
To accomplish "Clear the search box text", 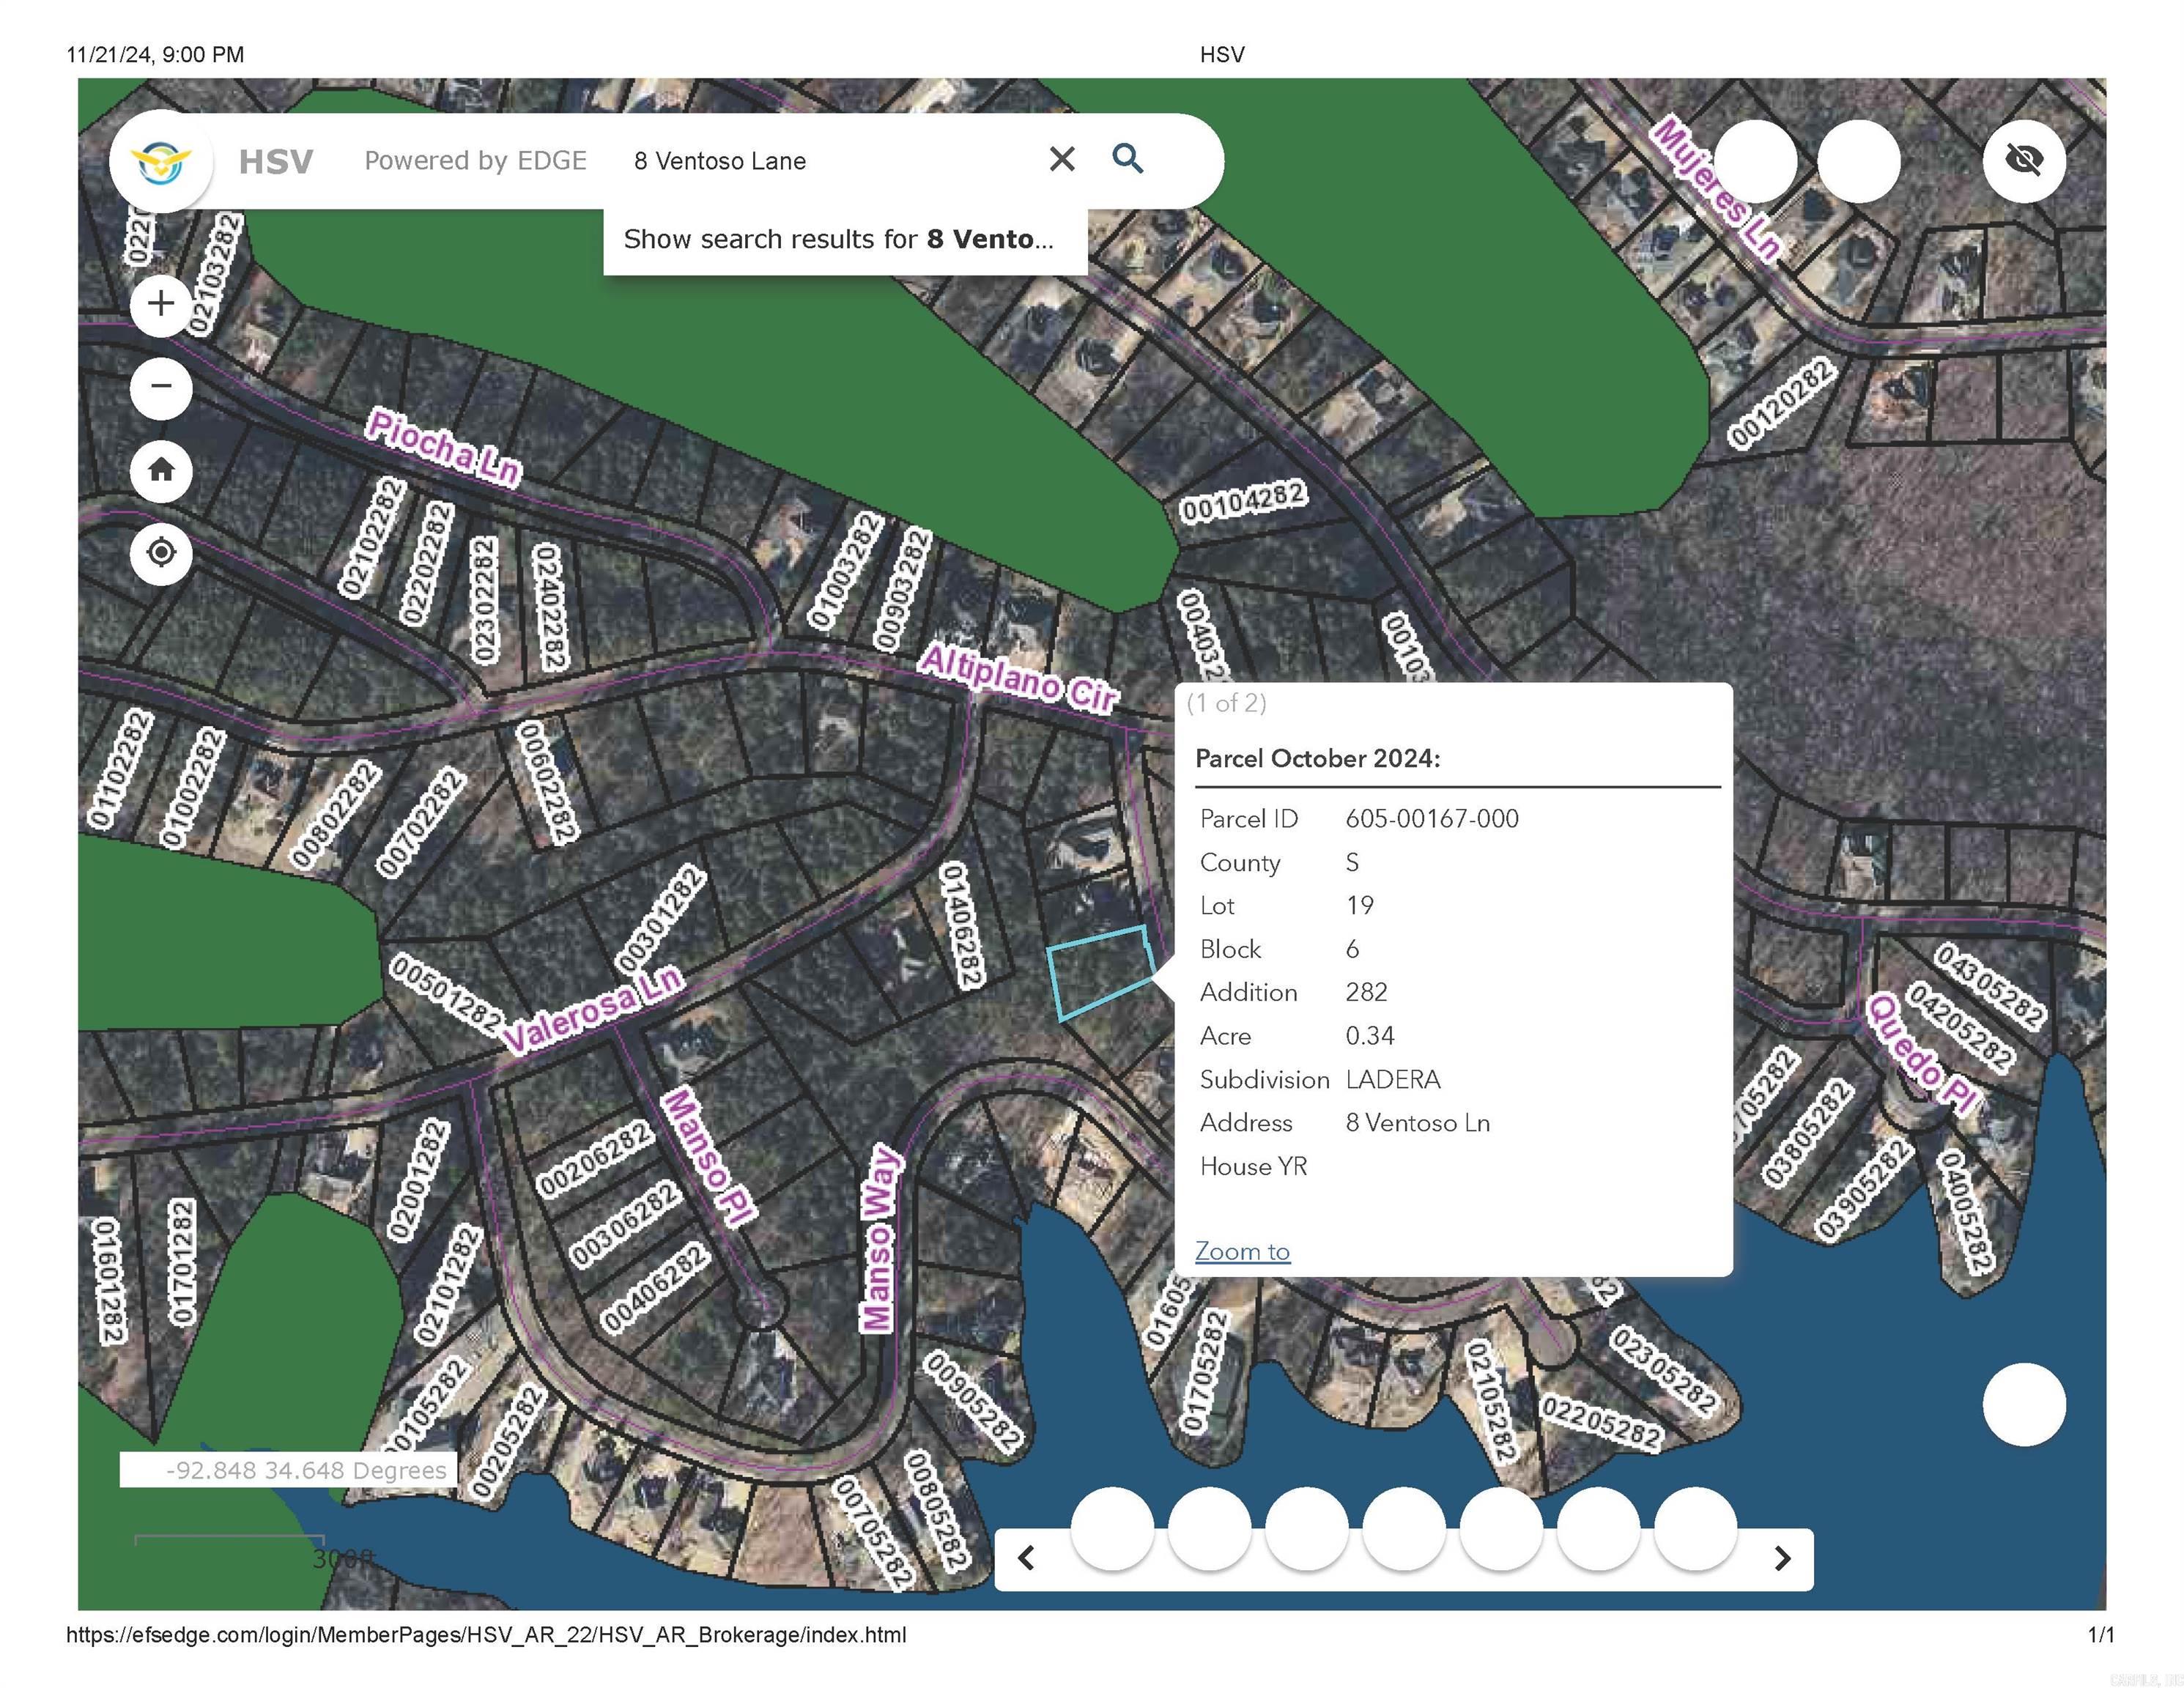I will tap(1062, 159).
